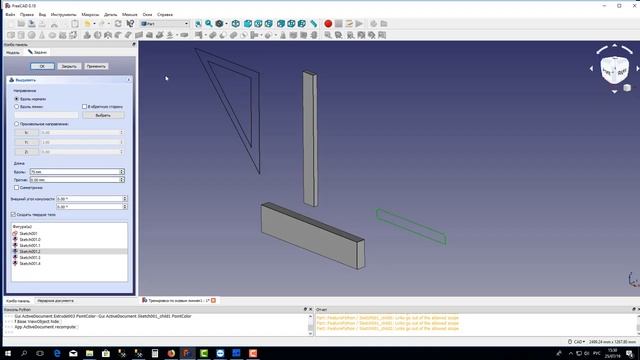
Task: Set Rear view with cube icon
Action: click(x=281, y=24)
